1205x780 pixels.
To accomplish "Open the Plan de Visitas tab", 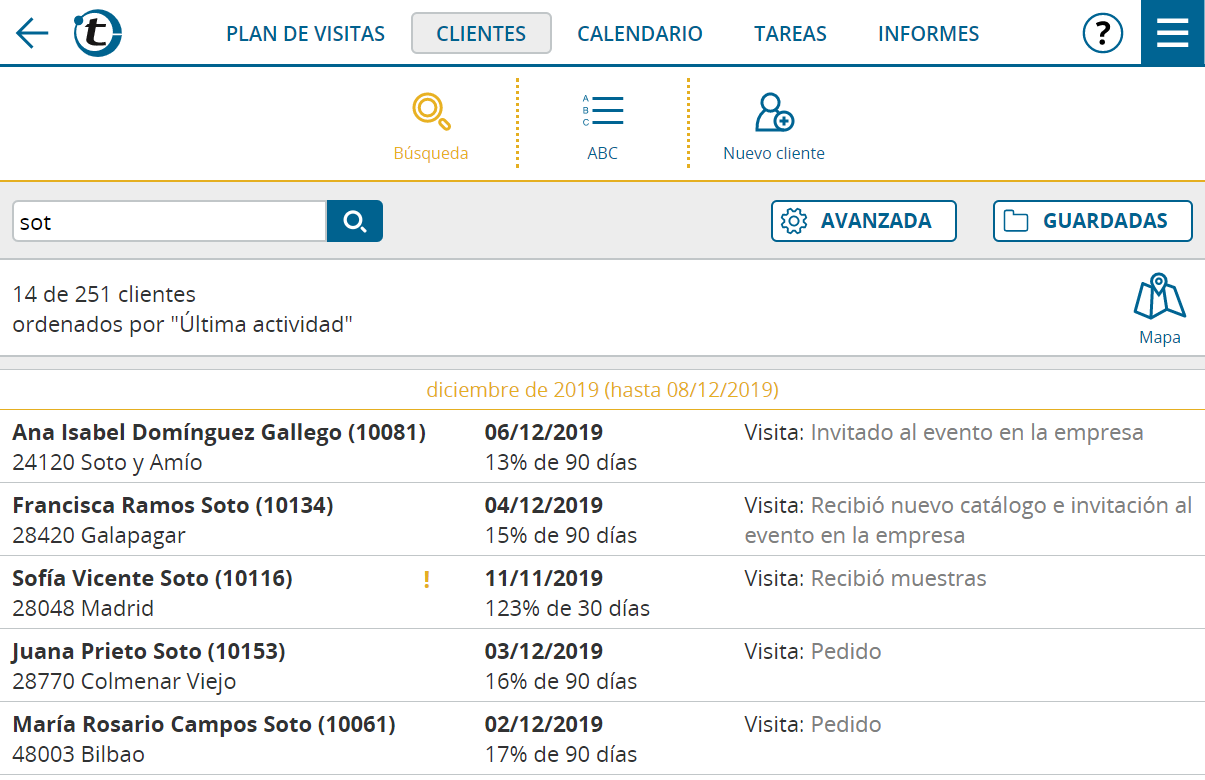I will click(305, 33).
